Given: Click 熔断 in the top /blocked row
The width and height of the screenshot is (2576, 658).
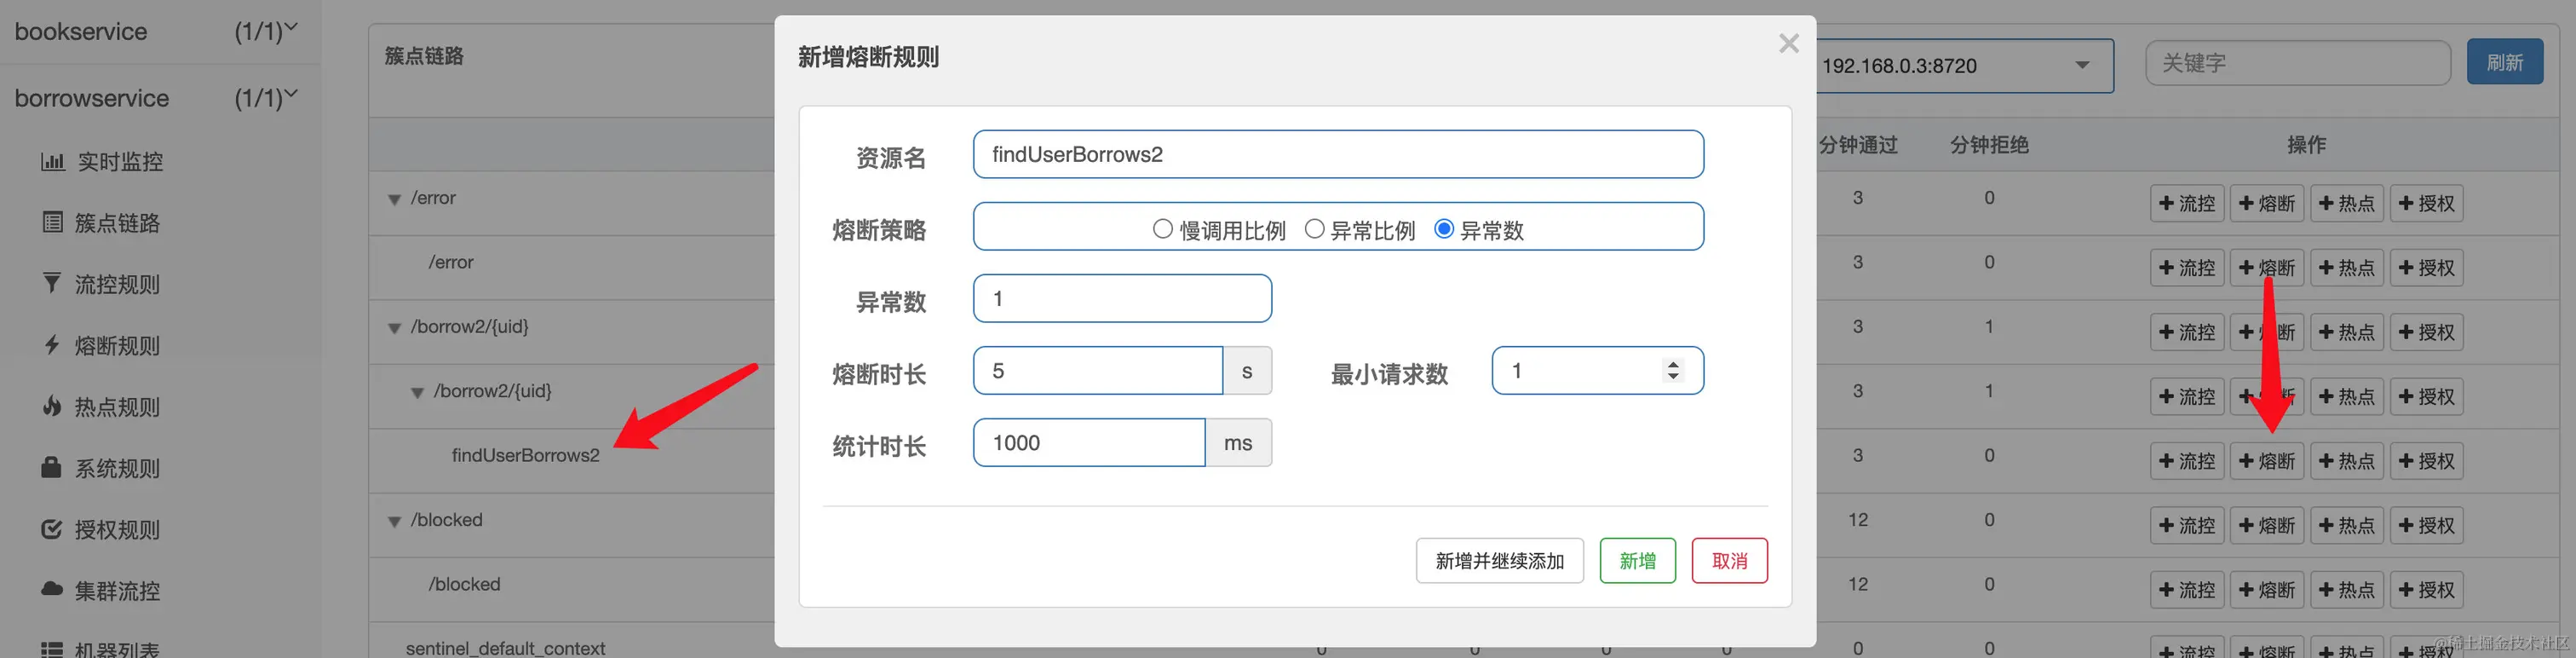Looking at the screenshot, I should [x=2267, y=525].
